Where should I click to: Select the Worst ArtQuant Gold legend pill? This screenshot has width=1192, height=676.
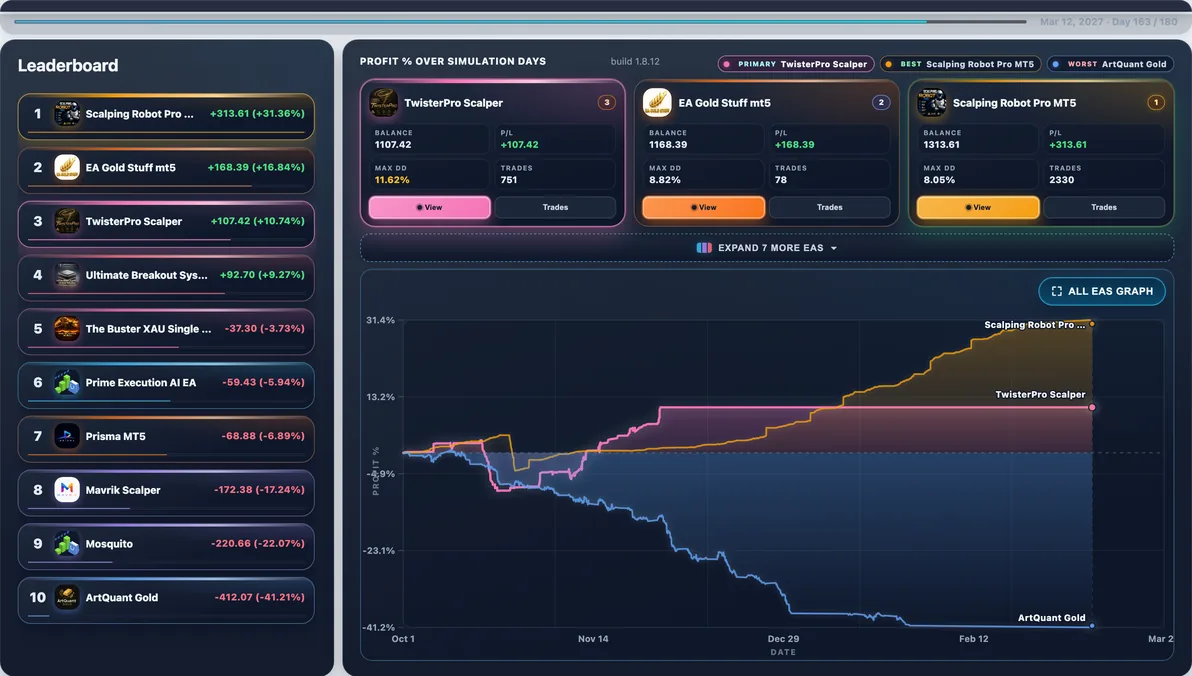(1110, 64)
